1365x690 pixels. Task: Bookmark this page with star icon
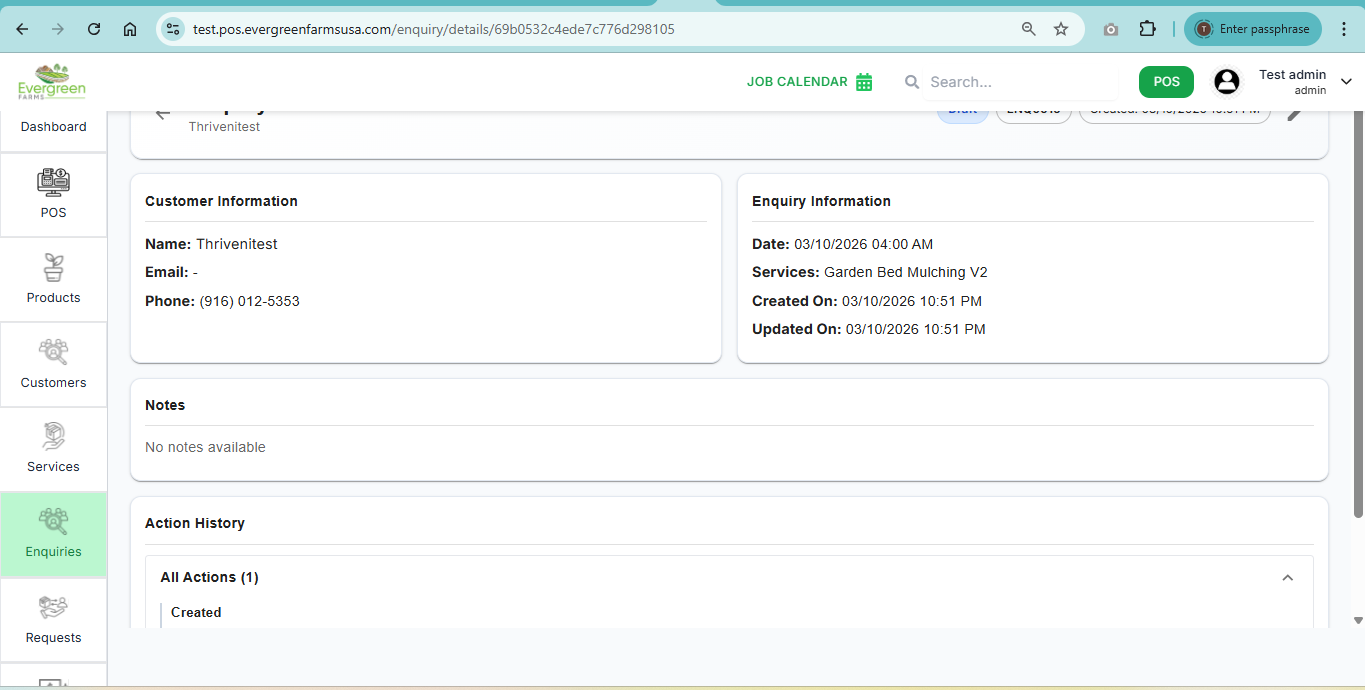(1061, 29)
